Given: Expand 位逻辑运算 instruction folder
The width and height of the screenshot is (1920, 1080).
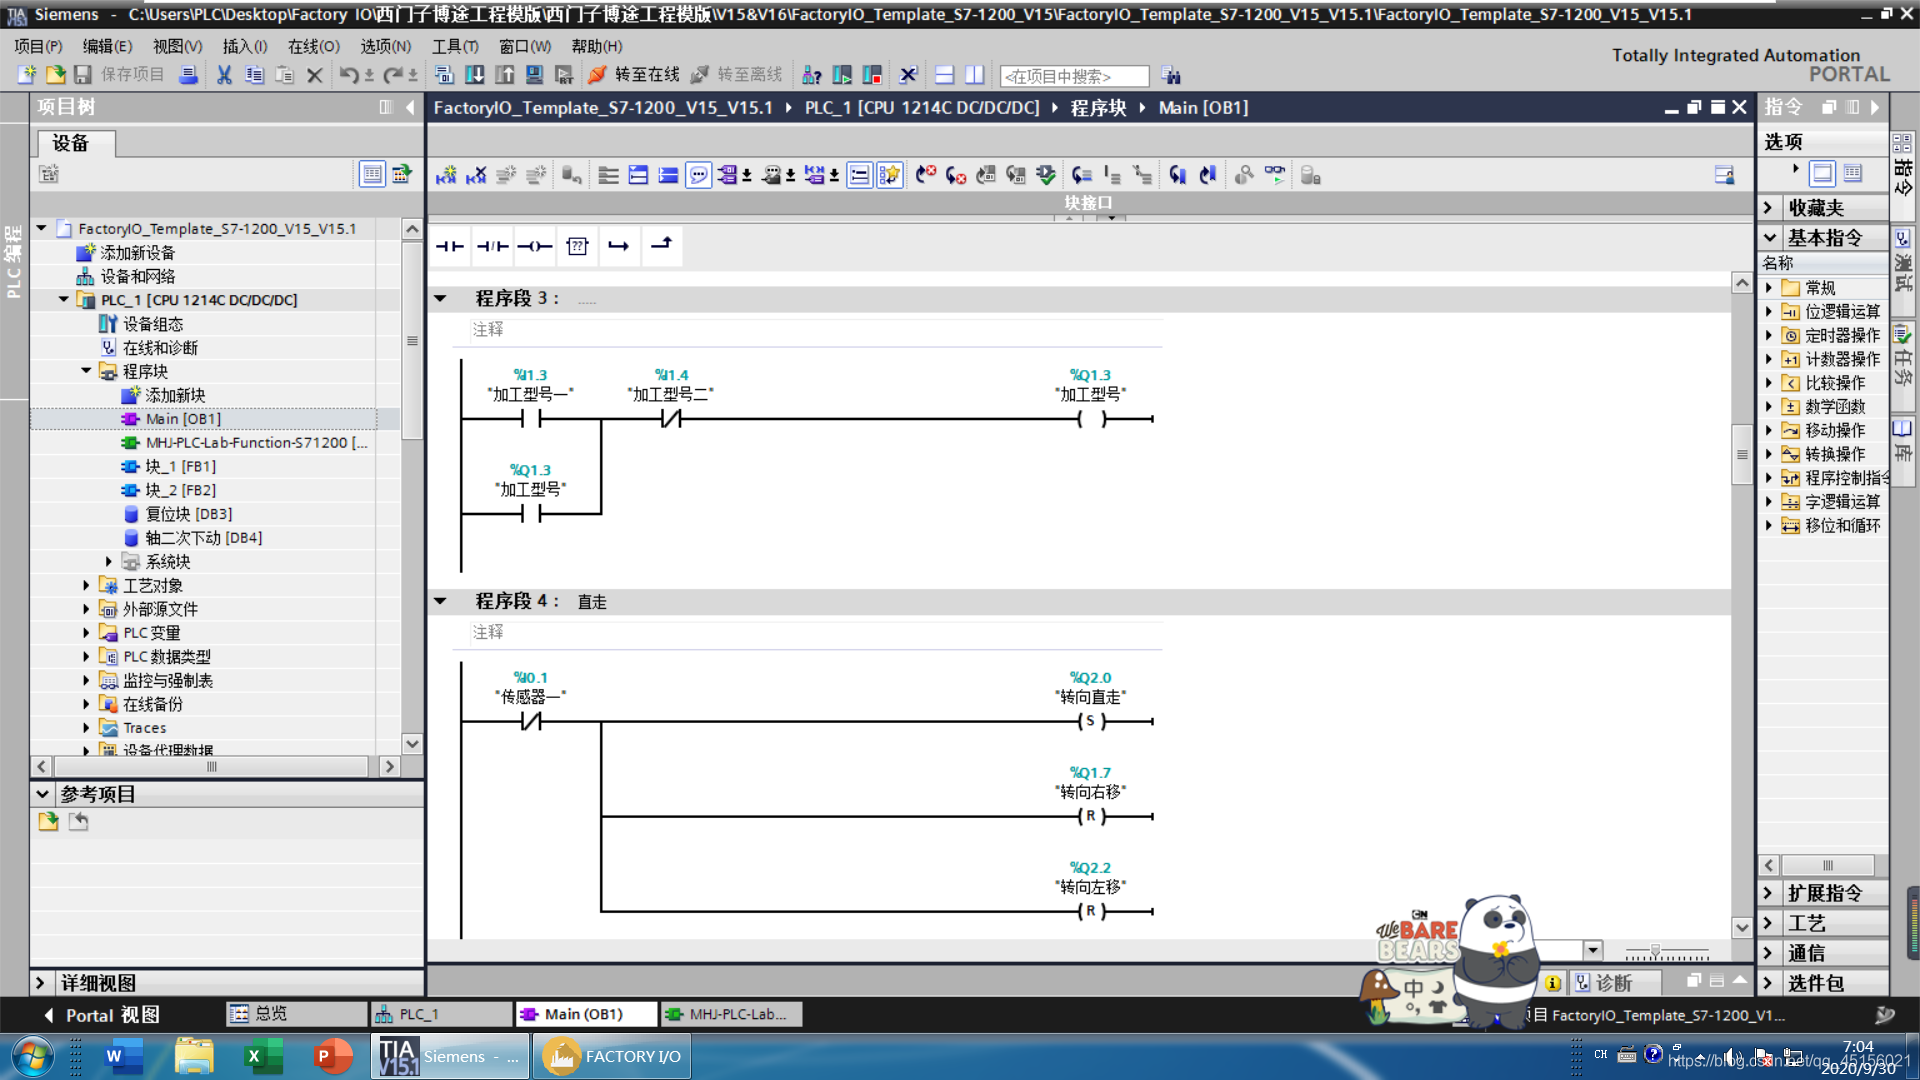Looking at the screenshot, I should click(1769, 312).
